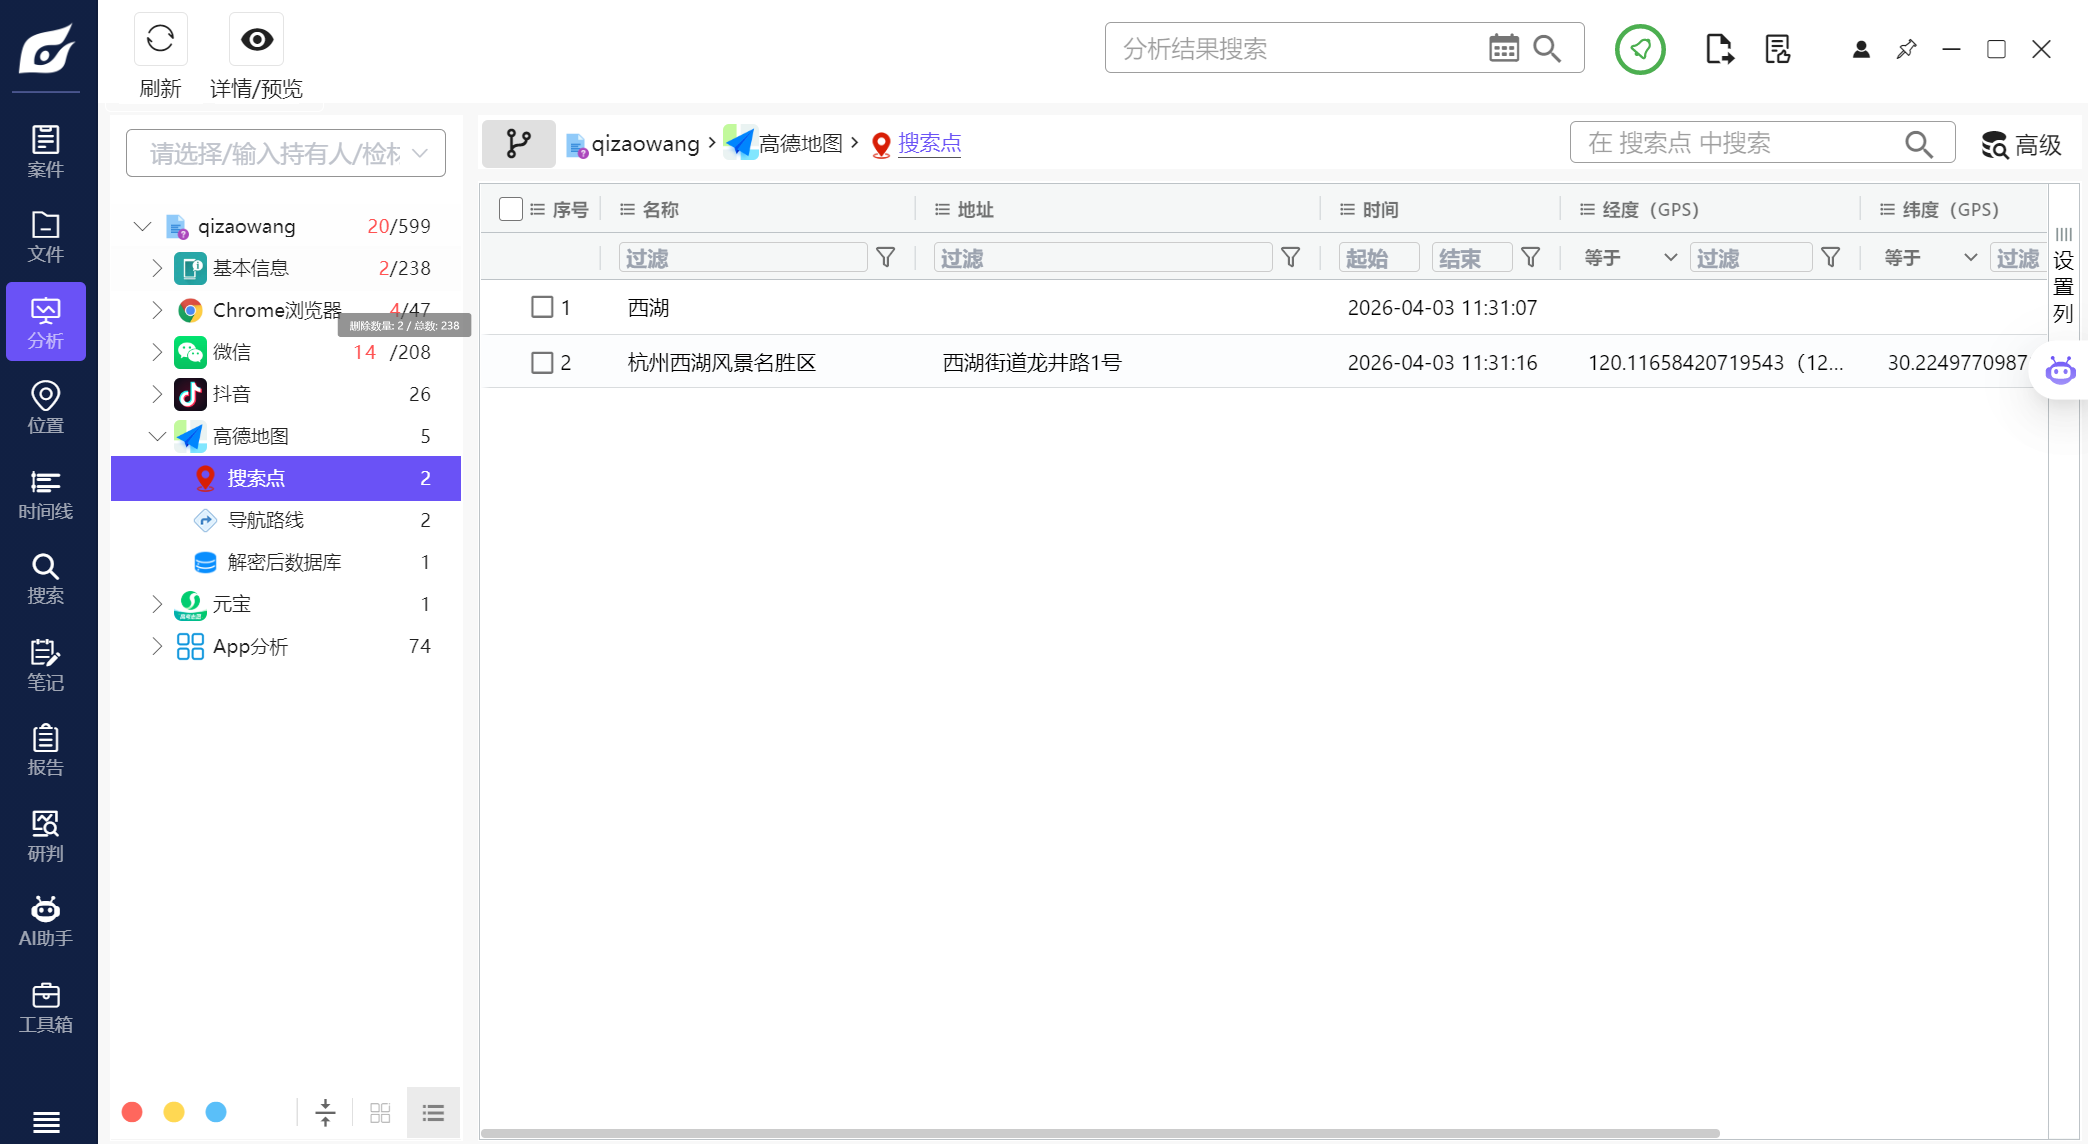The width and height of the screenshot is (2088, 1144).
Task: Open 案件 (Cases) in left sidebar
Action: (46, 152)
